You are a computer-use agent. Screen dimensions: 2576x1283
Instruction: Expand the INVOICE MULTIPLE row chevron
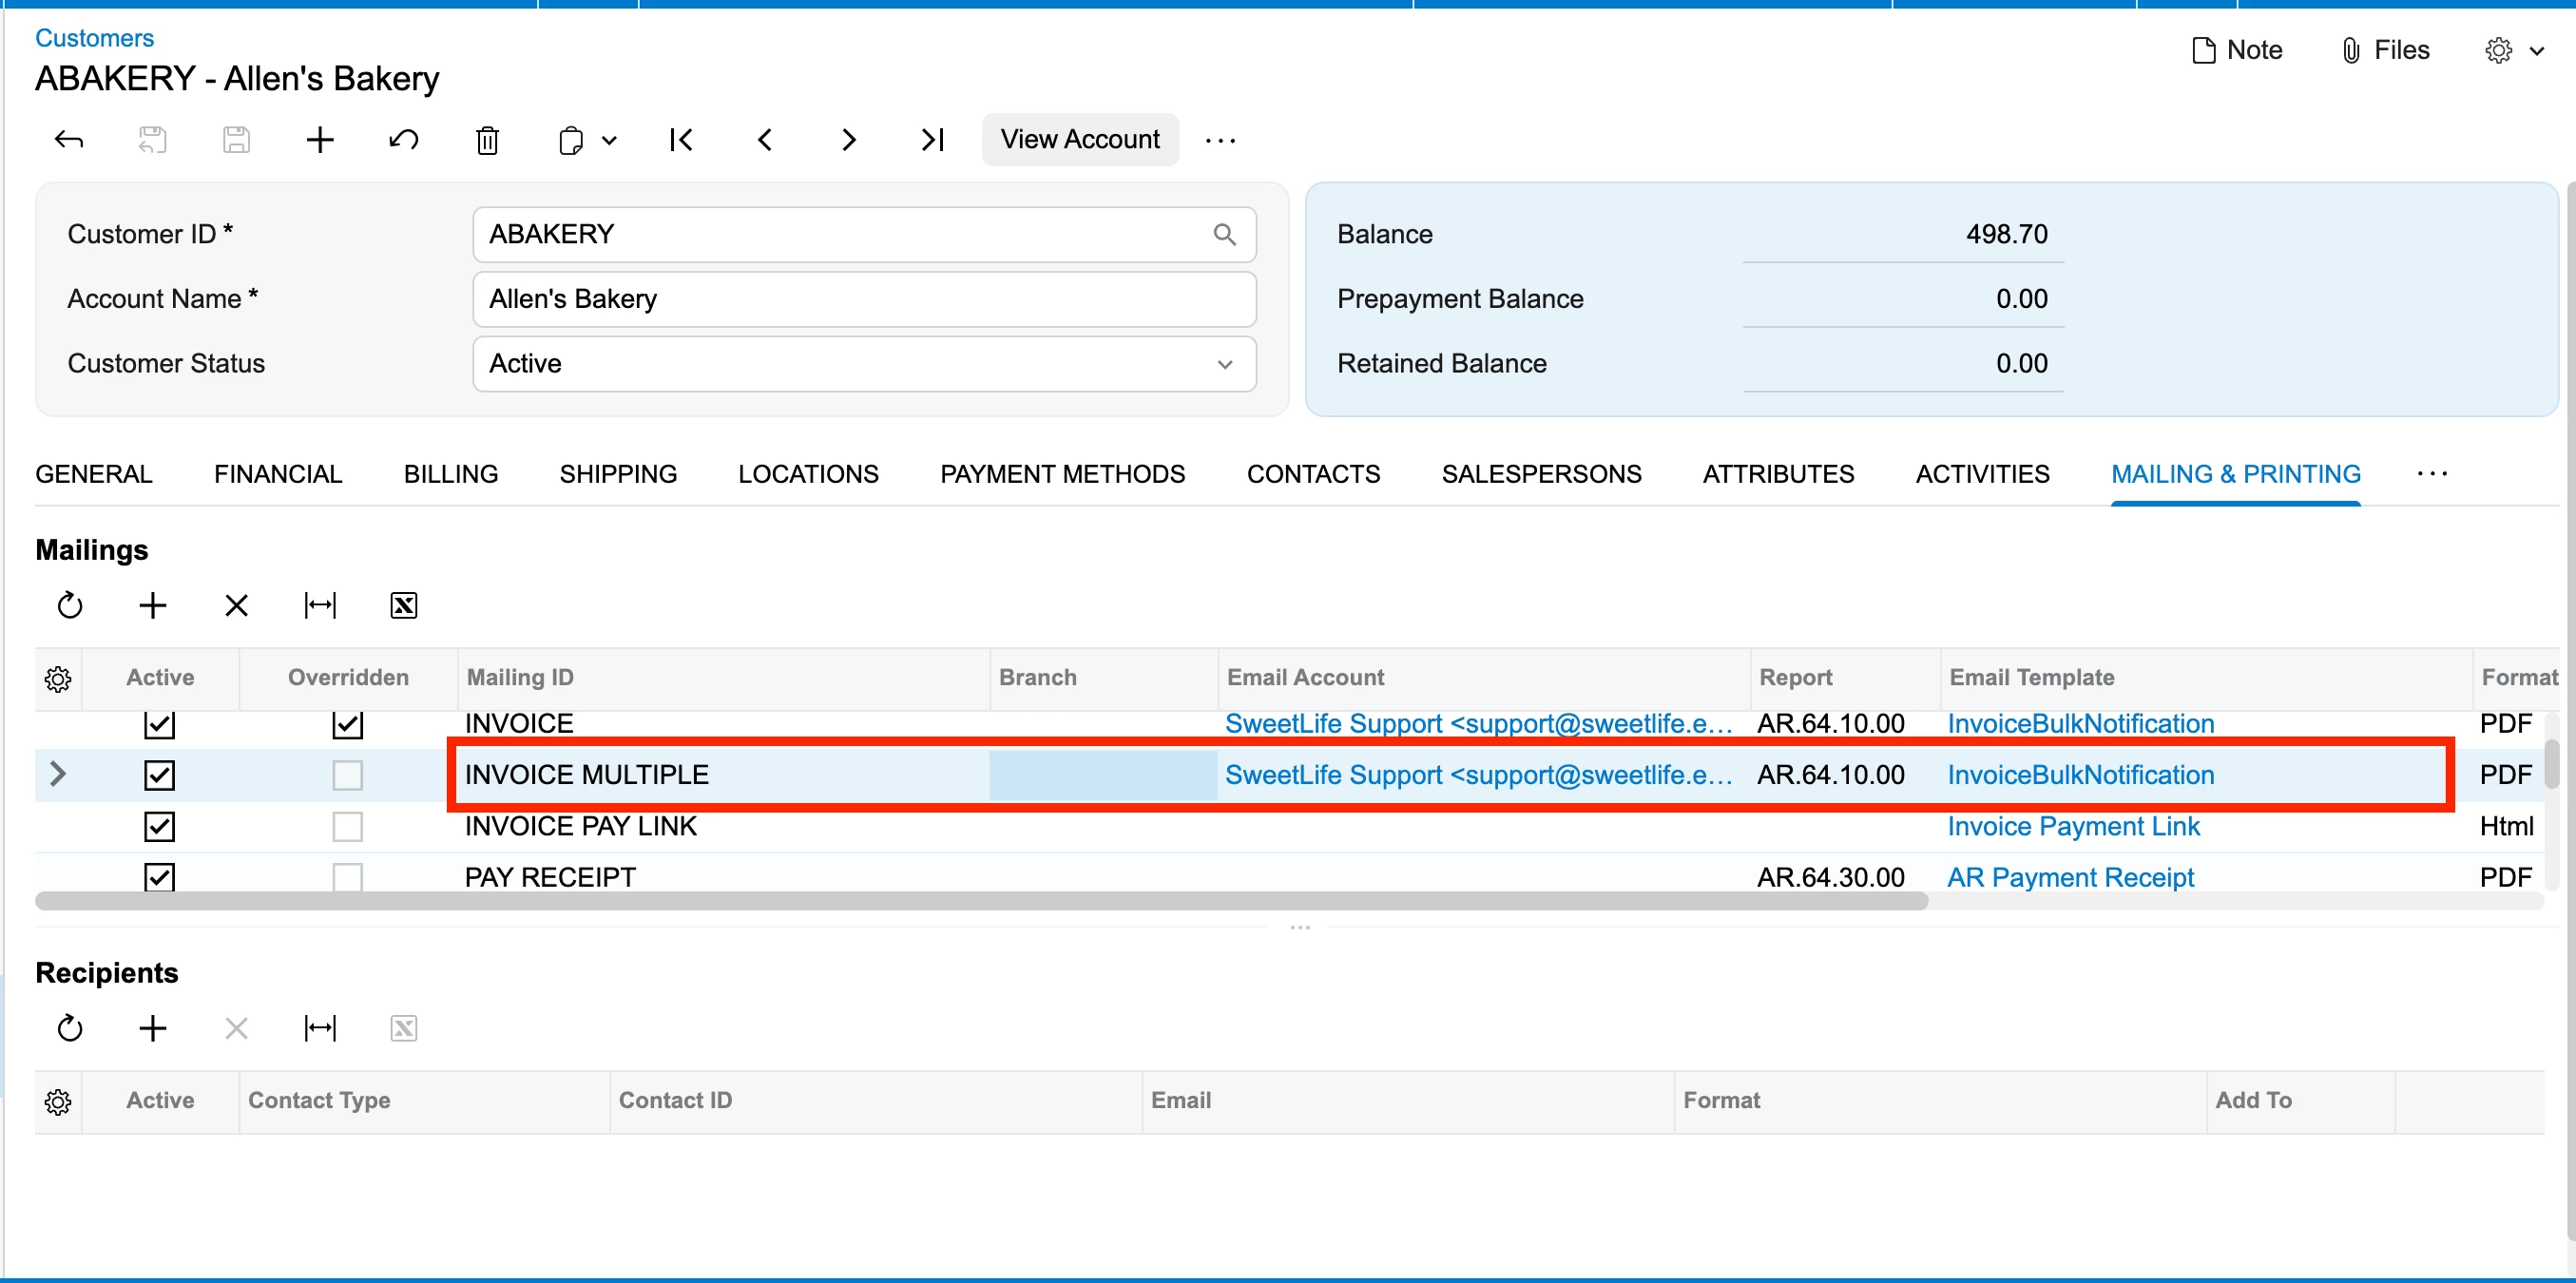[58, 774]
